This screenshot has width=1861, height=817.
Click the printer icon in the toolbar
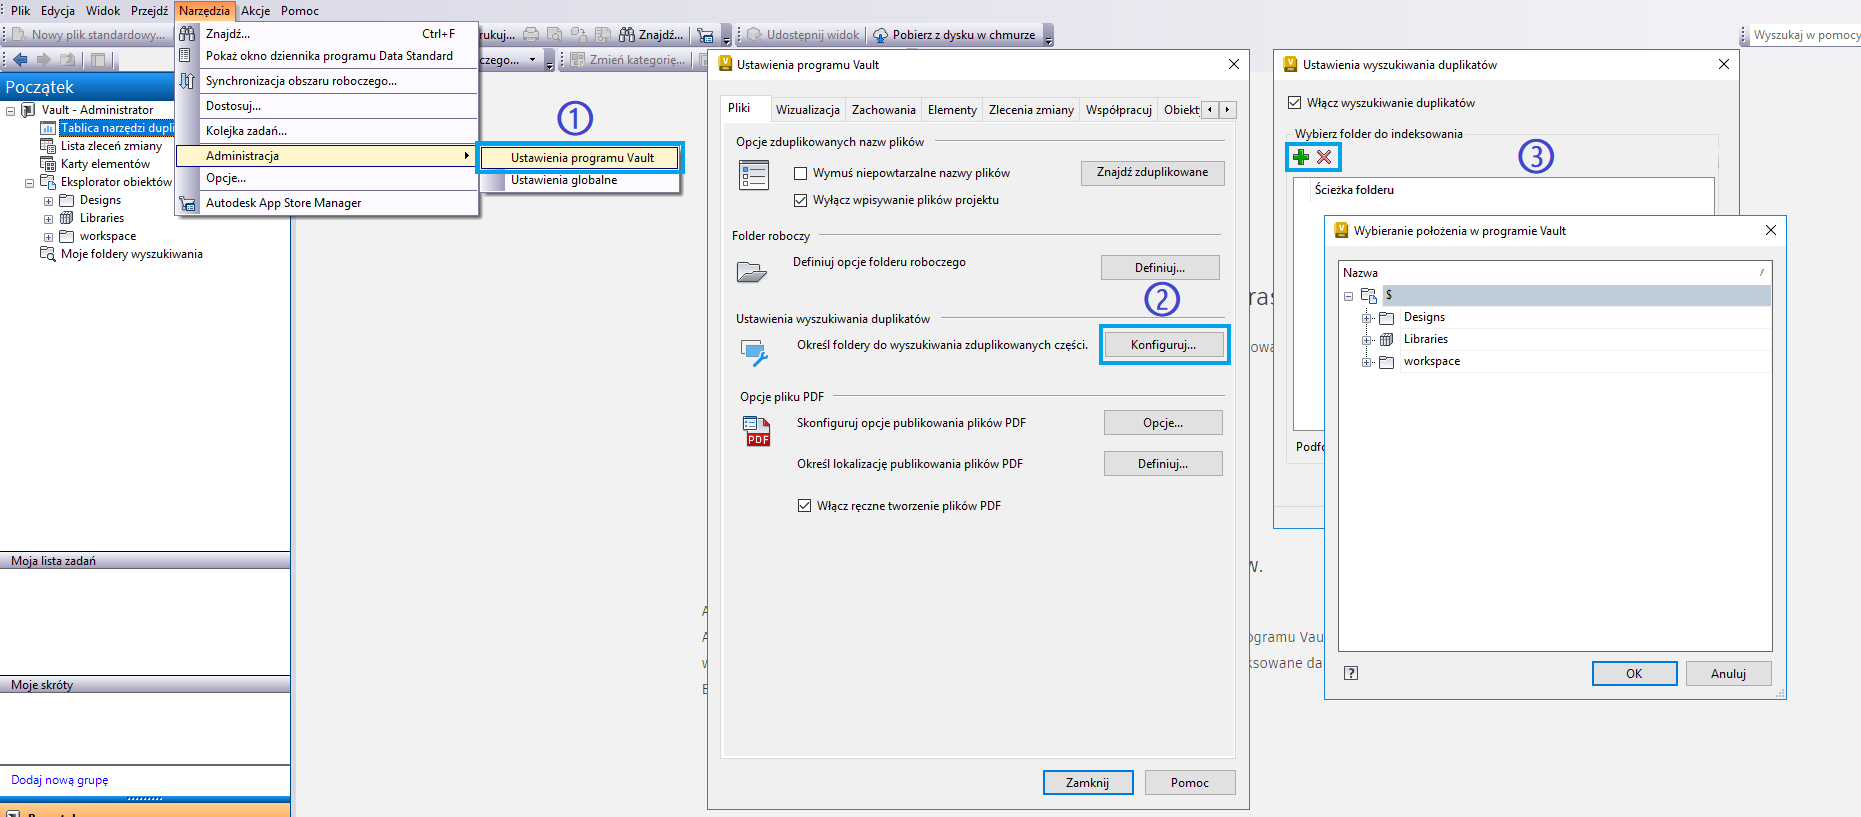pos(531,35)
